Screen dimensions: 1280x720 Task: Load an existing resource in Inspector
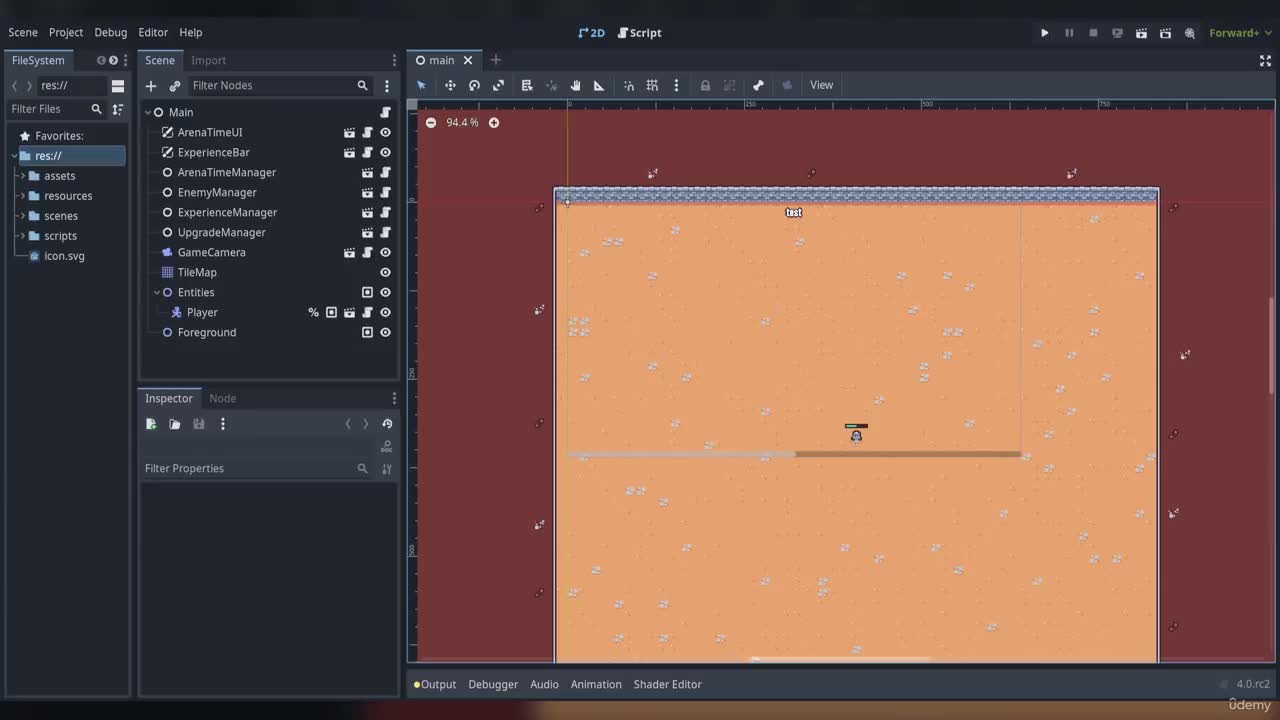175,424
